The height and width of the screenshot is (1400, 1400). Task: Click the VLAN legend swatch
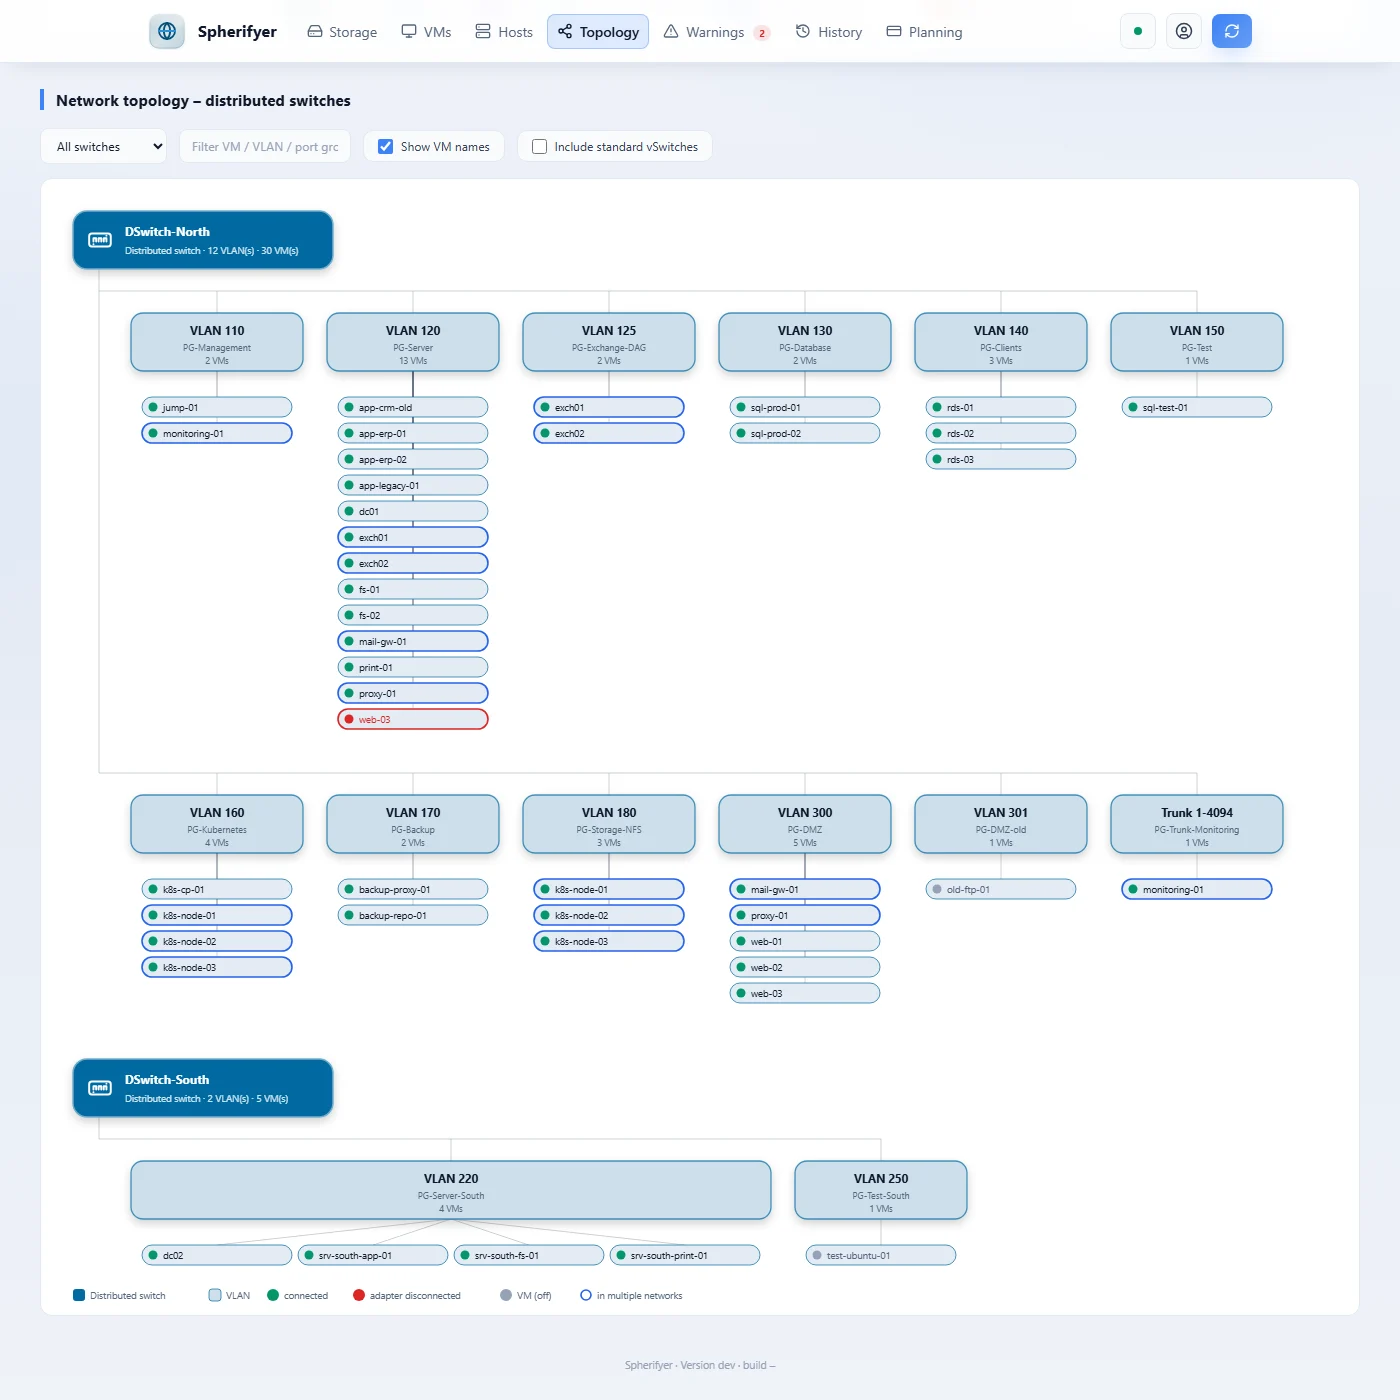215,1295
